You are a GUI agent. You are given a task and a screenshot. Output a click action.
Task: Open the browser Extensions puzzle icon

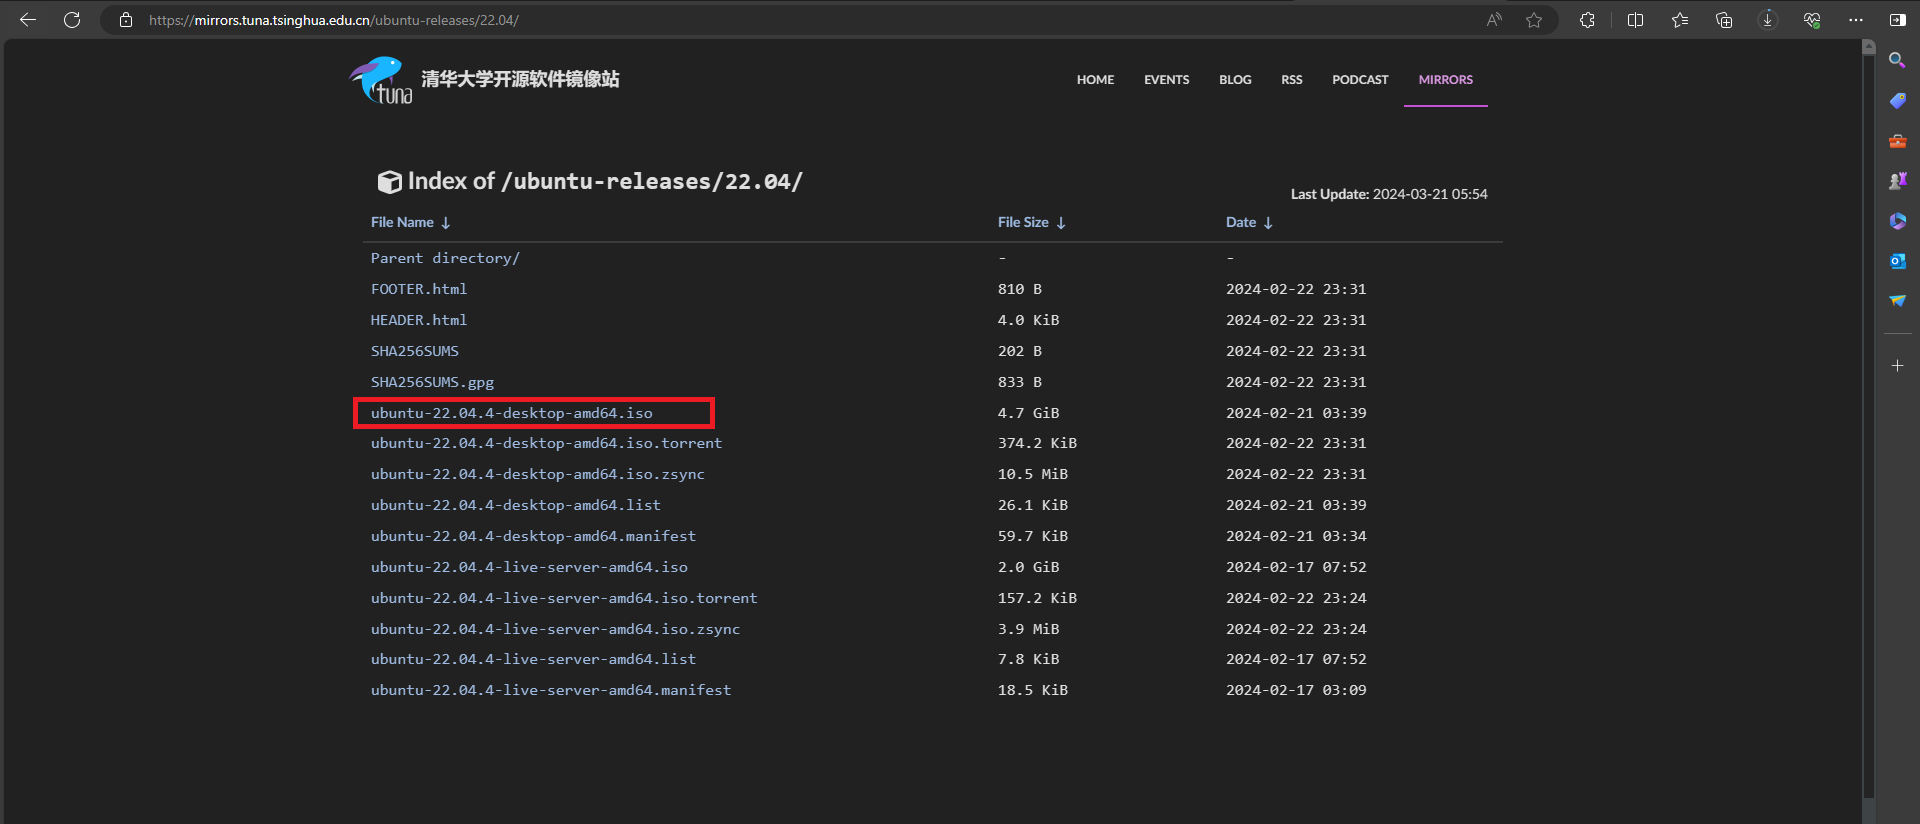pyautogui.click(x=1587, y=20)
